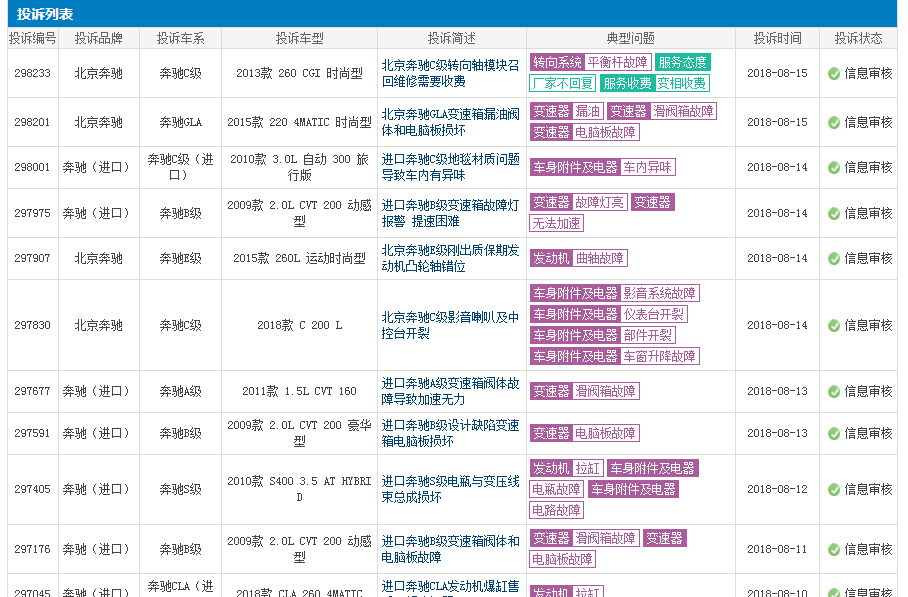Click green status icon for complaint 298001

point(834,167)
